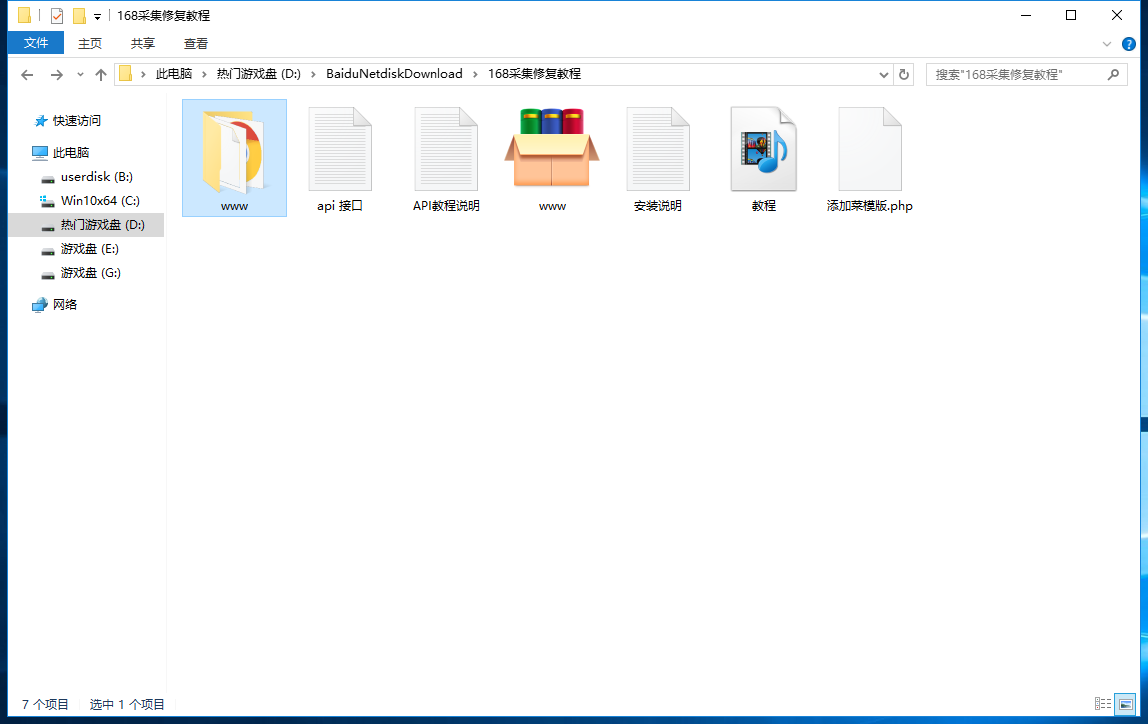Screen dimensions: 1148x724
Task: Open the Help question mark icon
Action: 1129,44
